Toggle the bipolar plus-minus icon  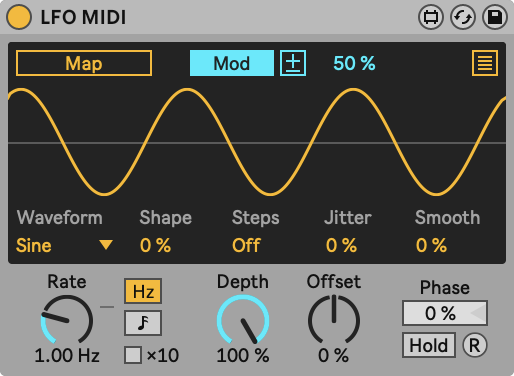coord(293,63)
